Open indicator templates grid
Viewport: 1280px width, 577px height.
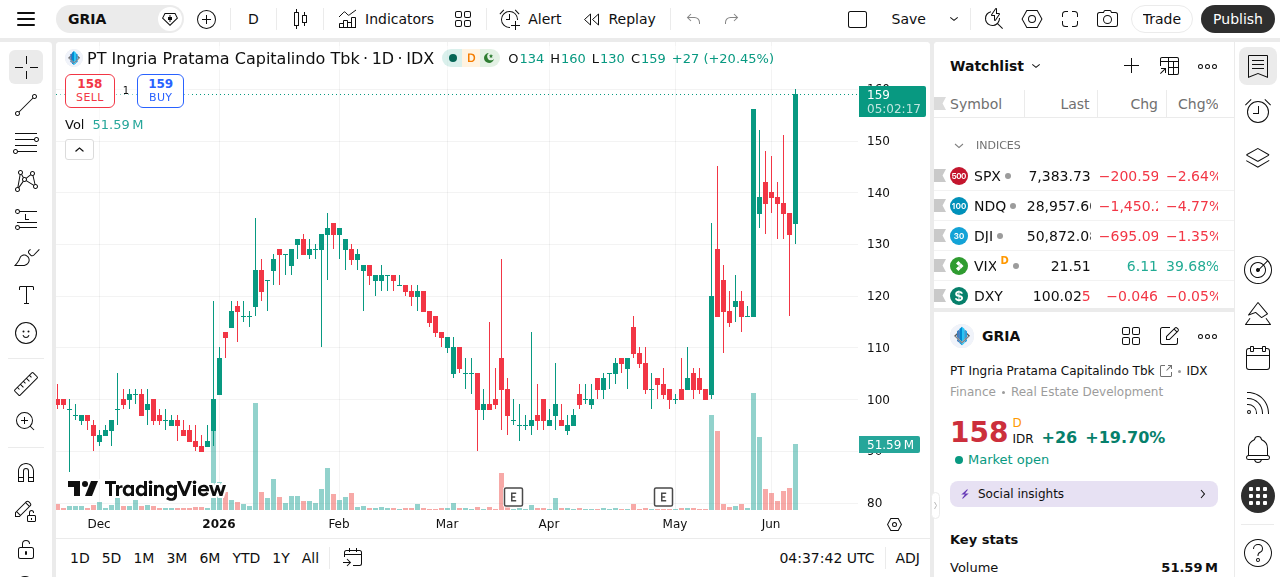pyautogui.click(x=463, y=19)
